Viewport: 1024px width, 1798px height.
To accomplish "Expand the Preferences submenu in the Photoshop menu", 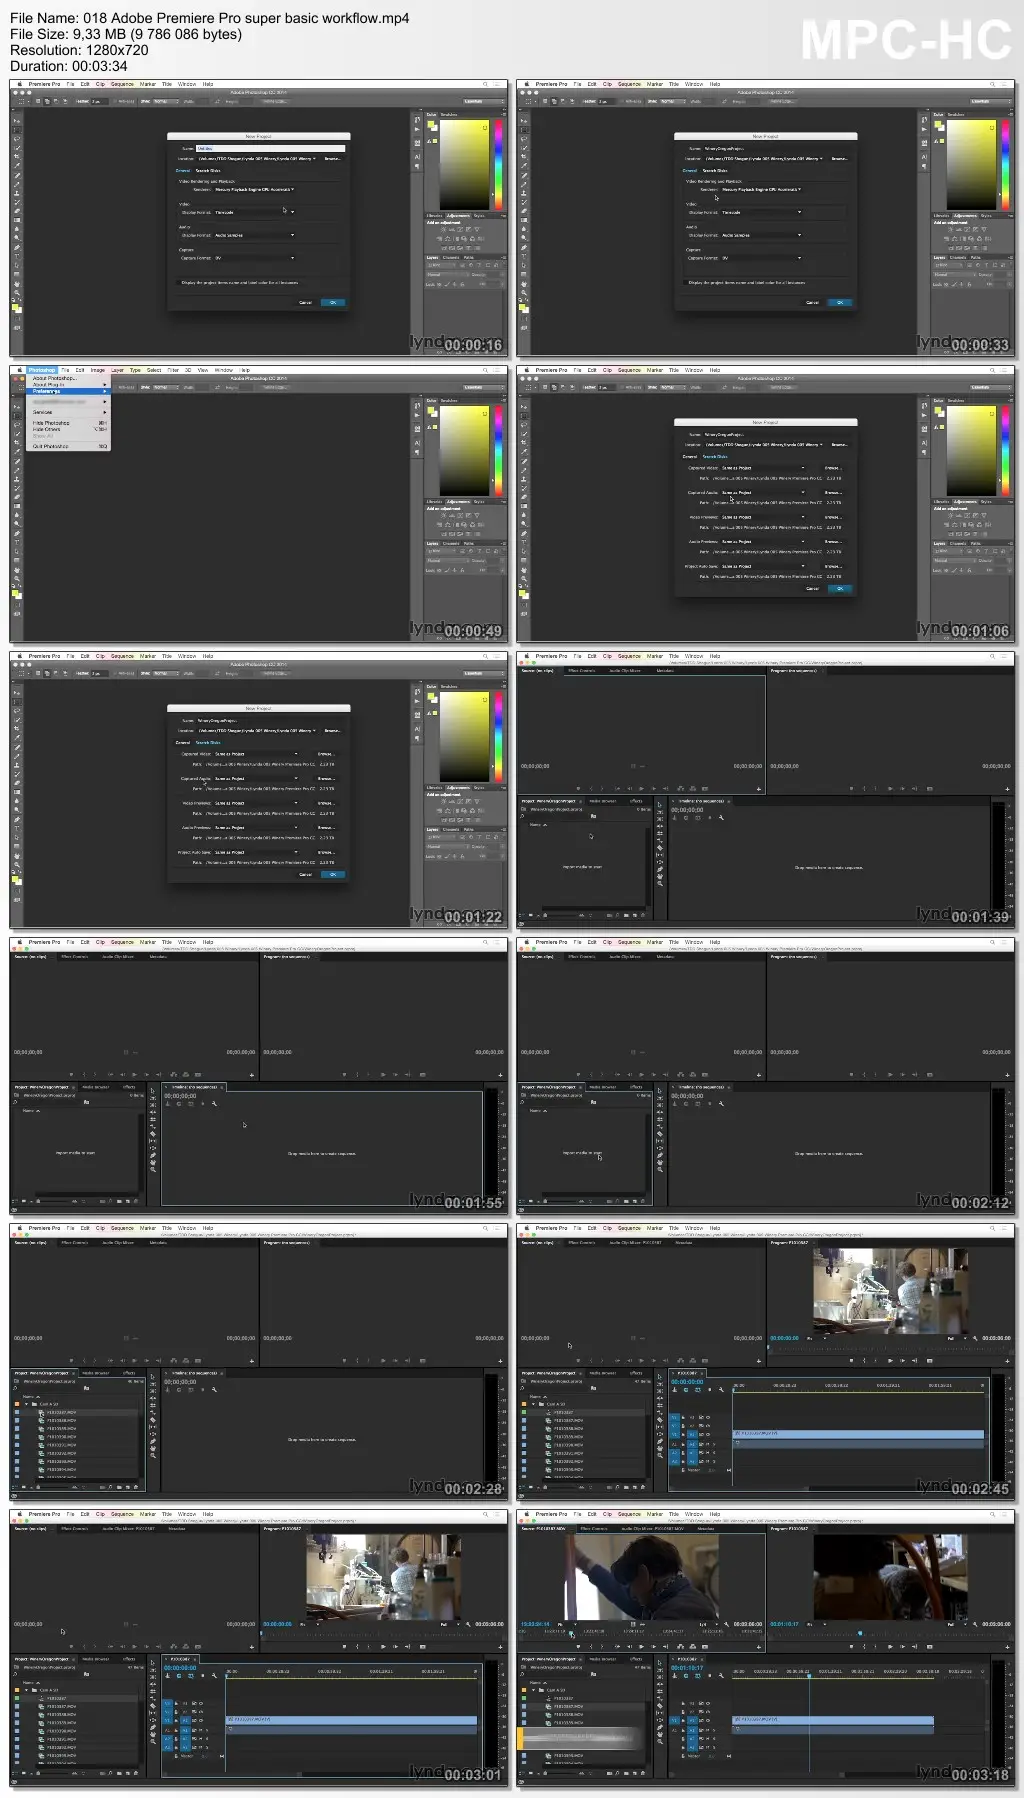I will (x=68, y=391).
